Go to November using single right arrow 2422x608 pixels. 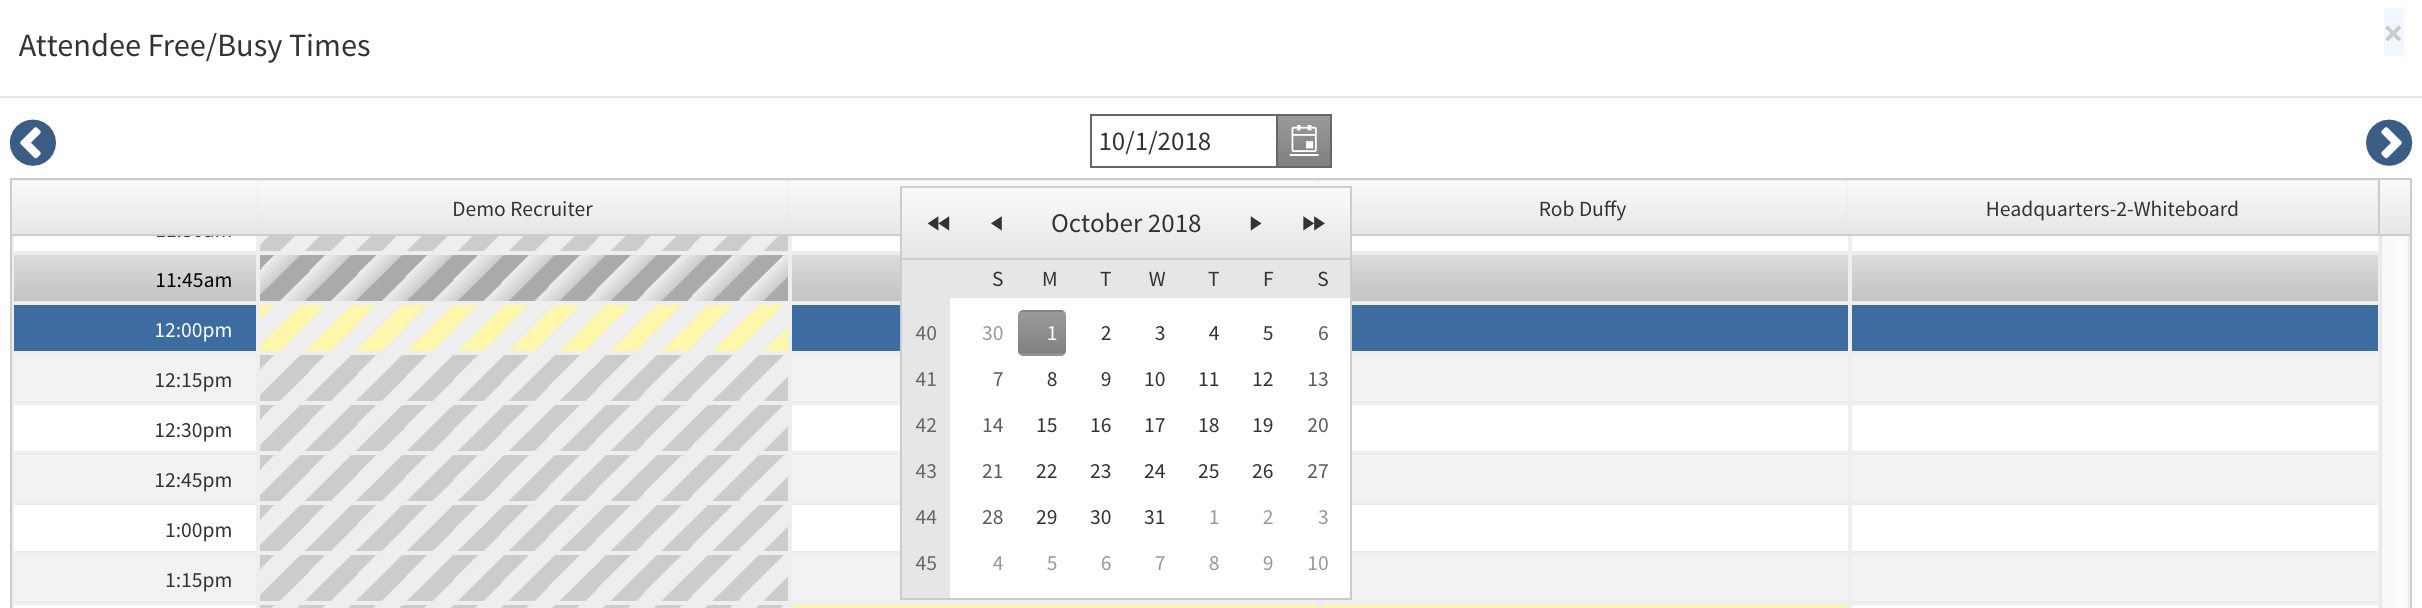coord(1255,223)
